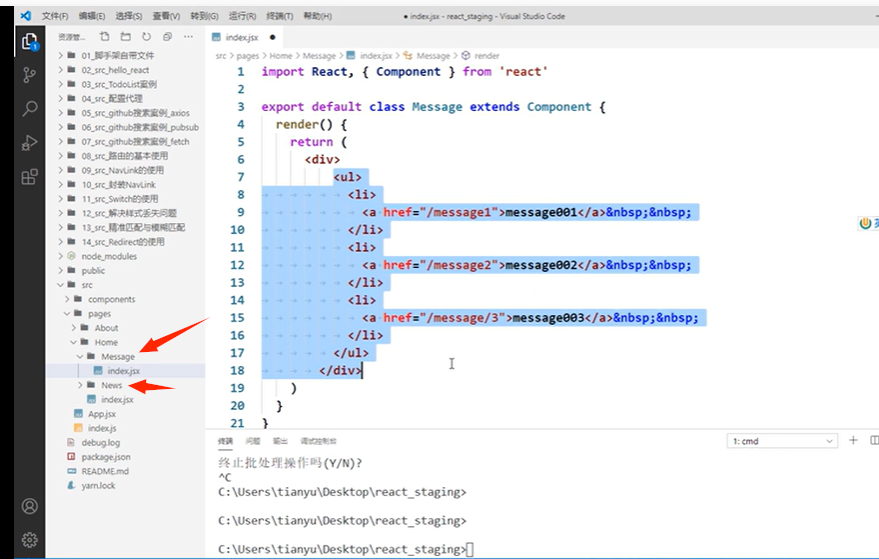The width and height of the screenshot is (879, 559).
Task: Expand the 01_脚手架自带文件 folder
Action: 126,56
